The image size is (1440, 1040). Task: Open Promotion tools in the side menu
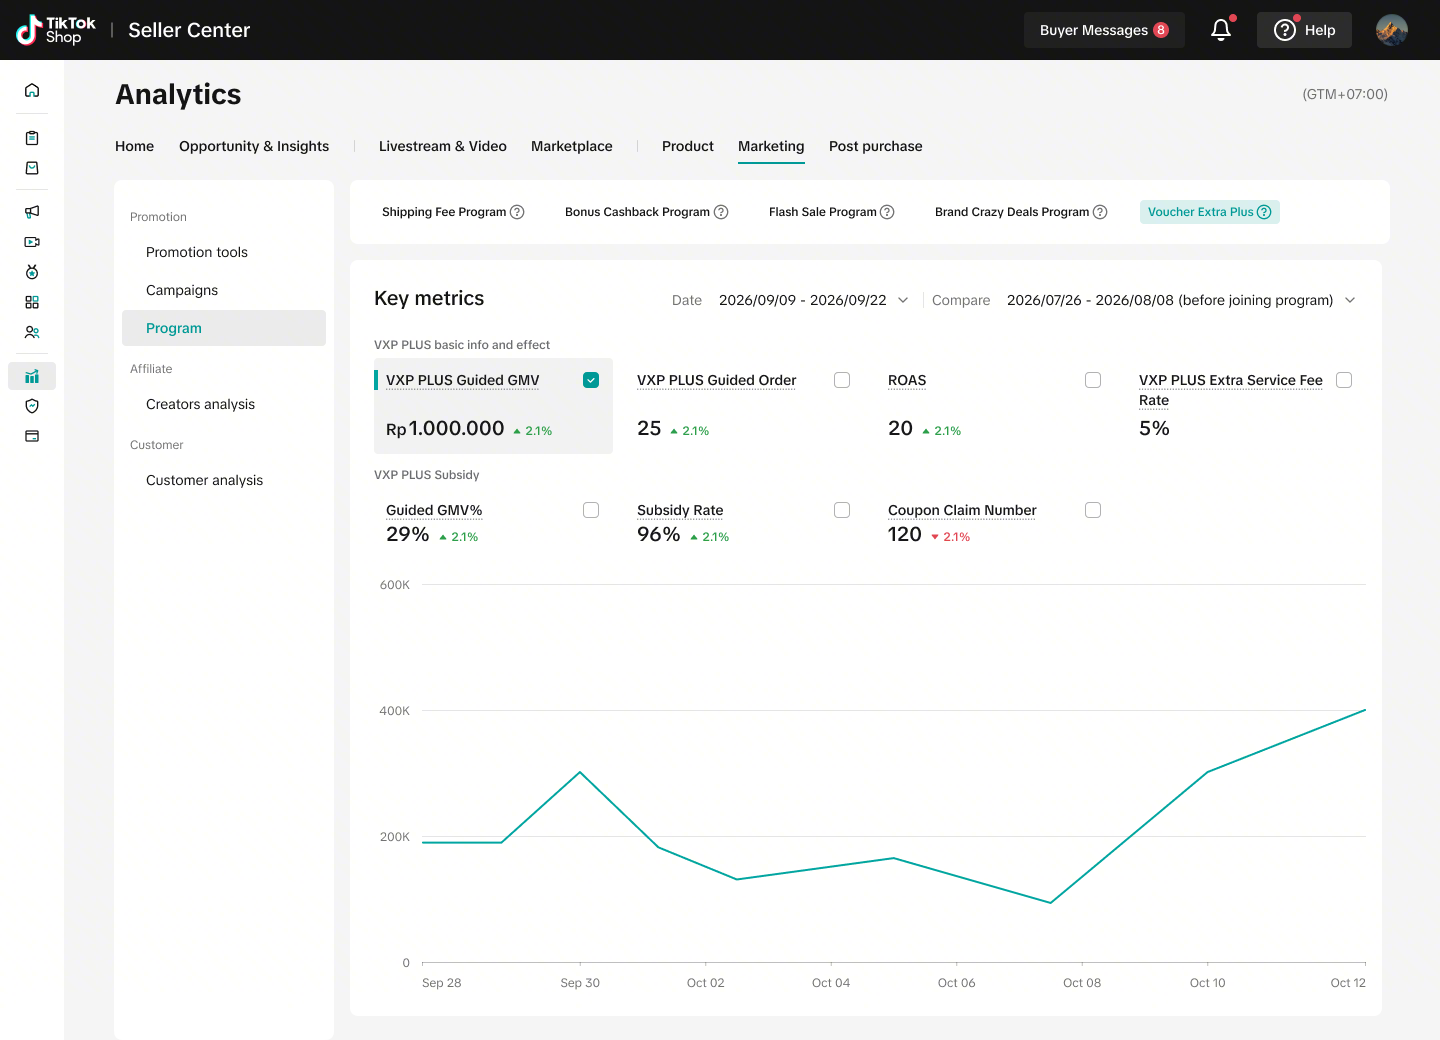[x=197, y=252]
